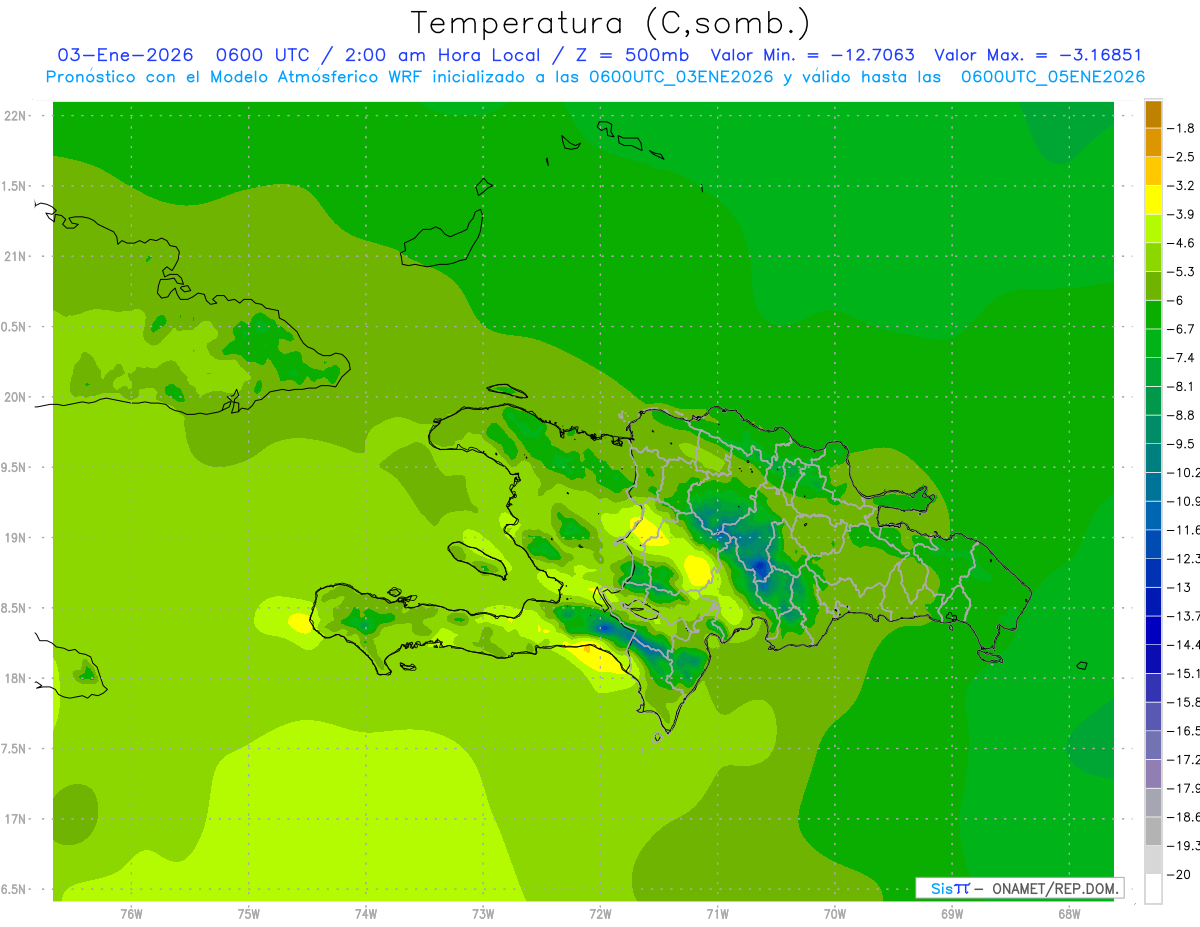Click the "75W" longitude axis label
The height and width of the screenshot is (927, 1200).
(x=248, y=913)
